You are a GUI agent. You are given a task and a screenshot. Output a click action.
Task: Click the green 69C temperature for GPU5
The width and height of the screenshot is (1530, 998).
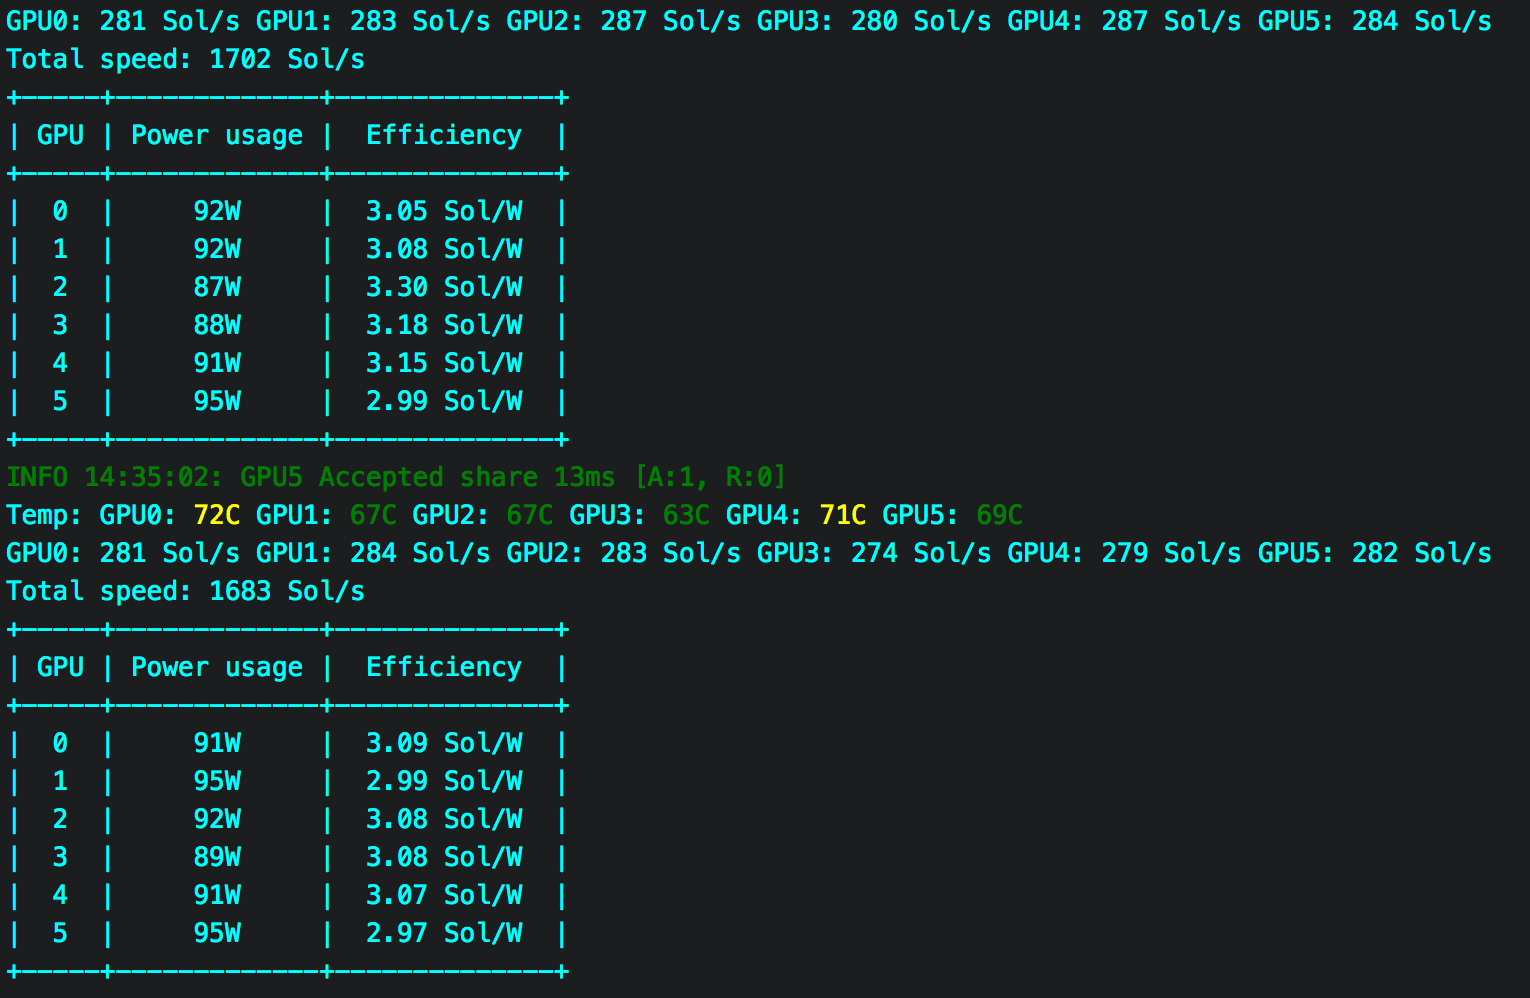point(999,515)
